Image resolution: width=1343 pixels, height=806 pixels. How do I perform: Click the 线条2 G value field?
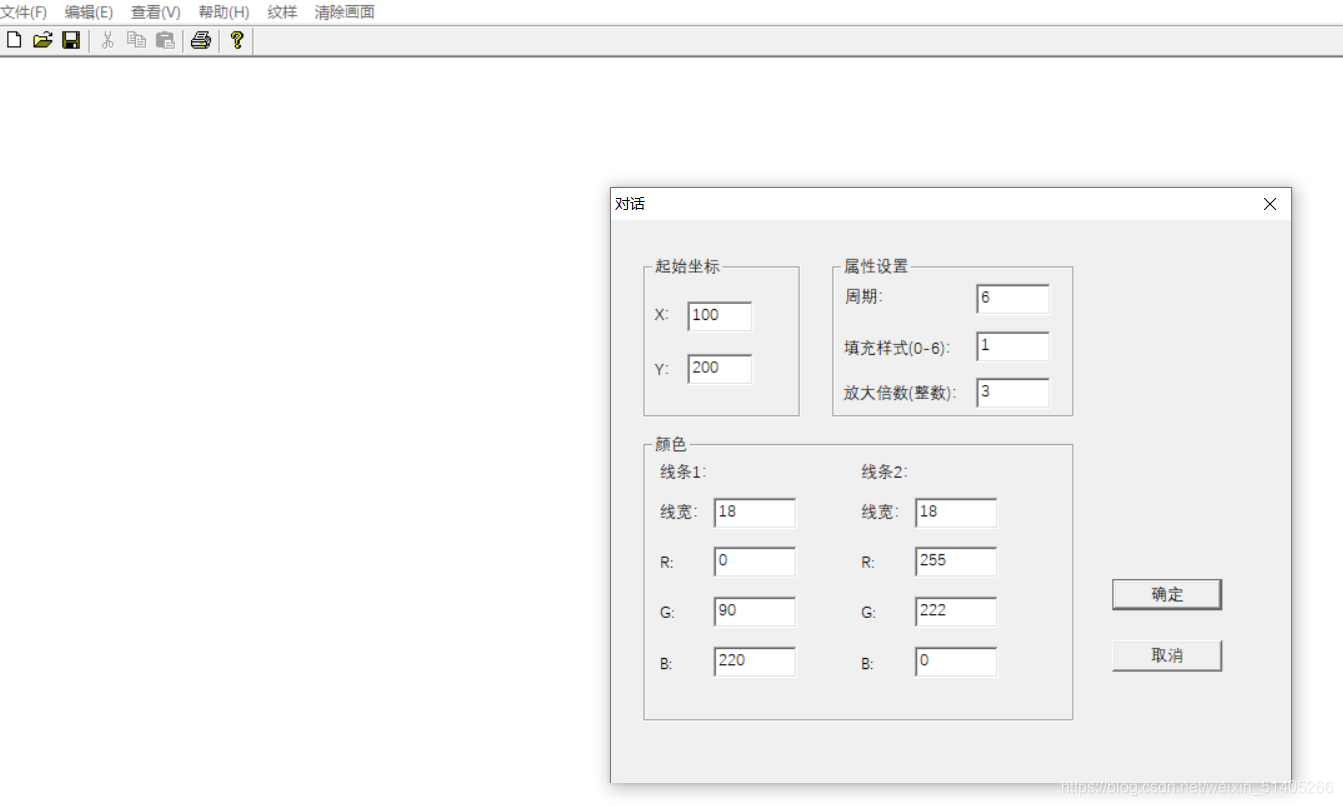point(956,612)
